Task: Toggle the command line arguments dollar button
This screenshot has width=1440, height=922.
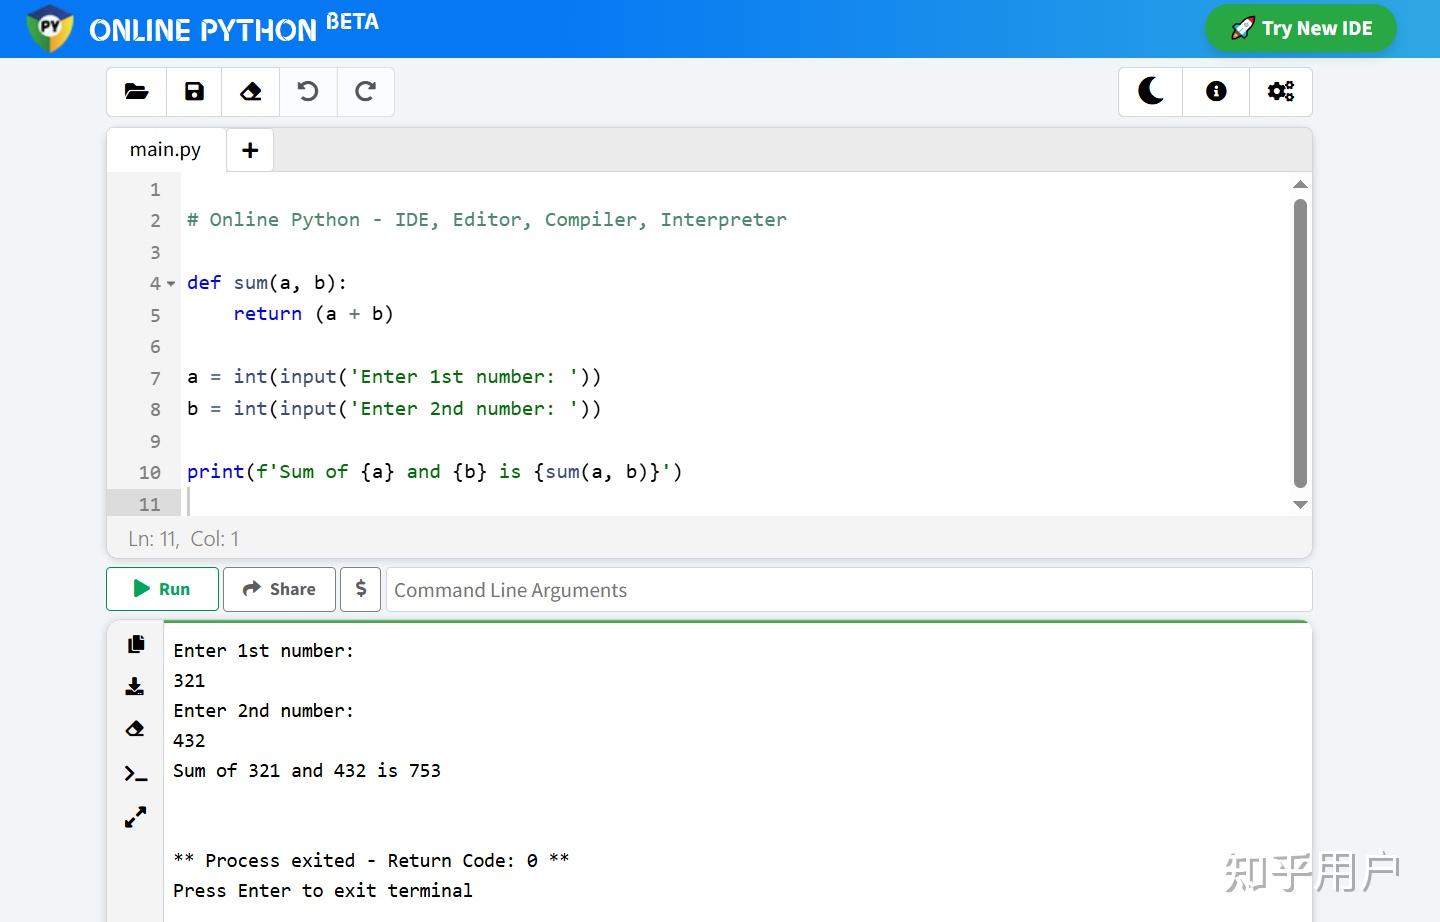Action: point(361,589)
